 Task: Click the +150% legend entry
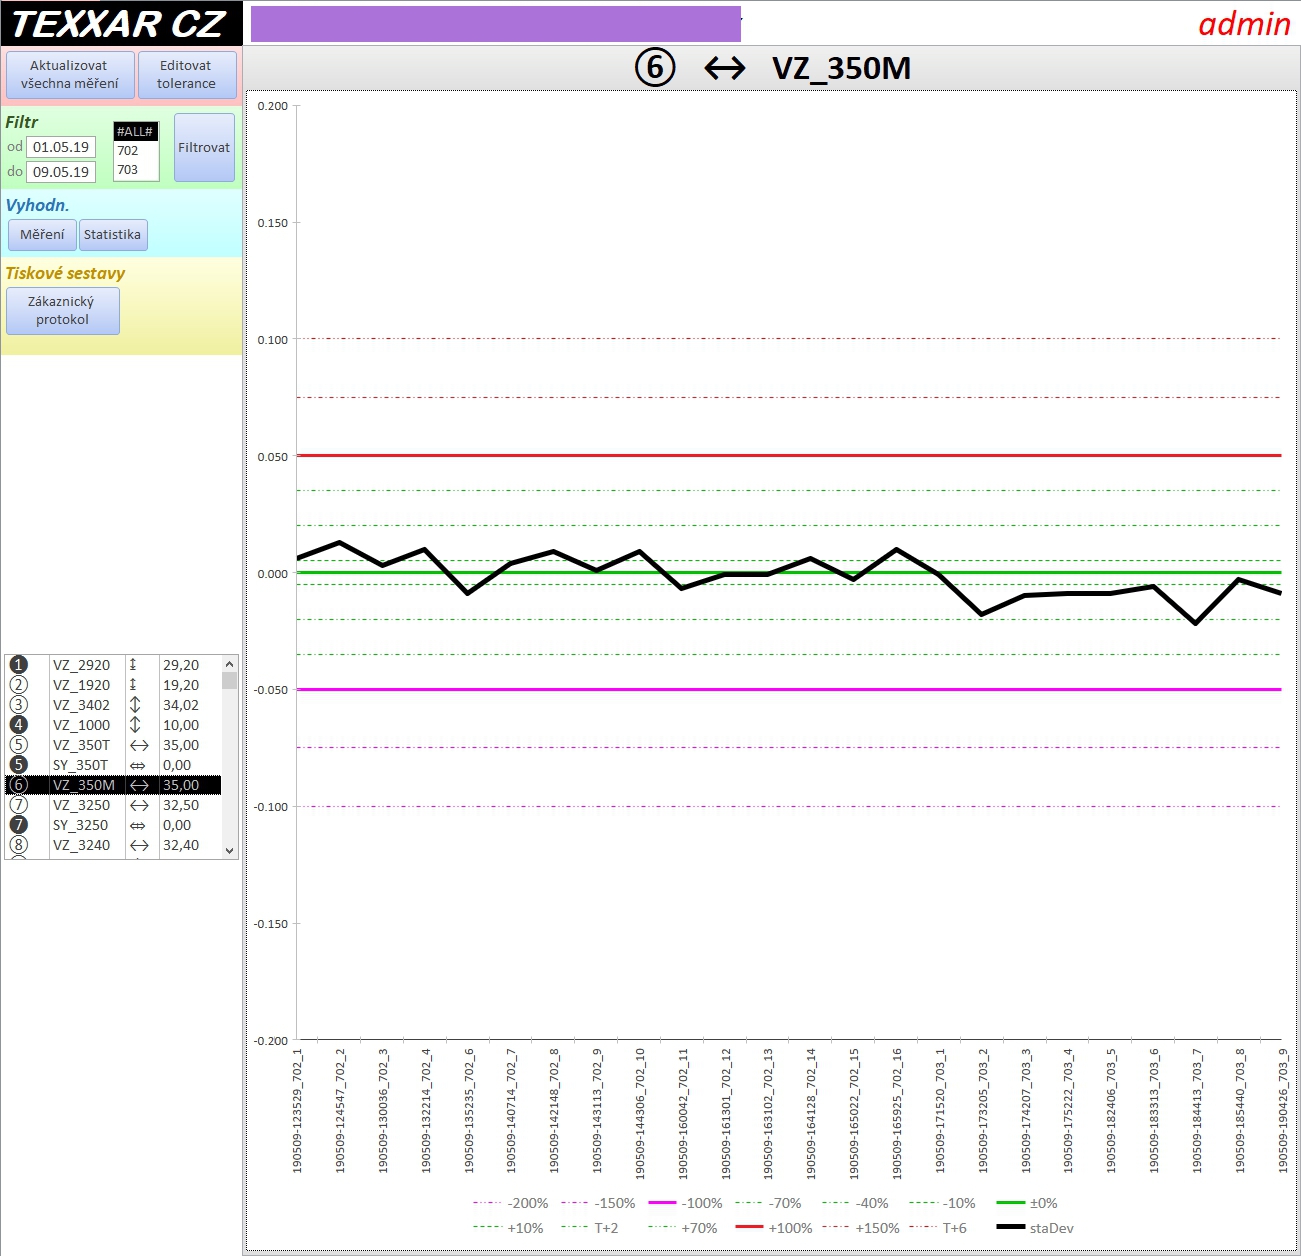(860, 1228)
